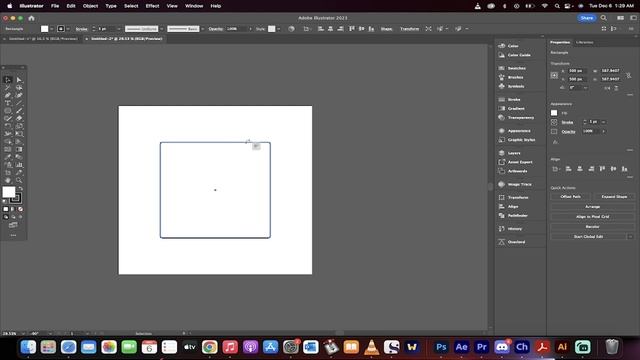Select the Direct Selection tool
The width and height of the screenshot is (640, 360).
19,80
